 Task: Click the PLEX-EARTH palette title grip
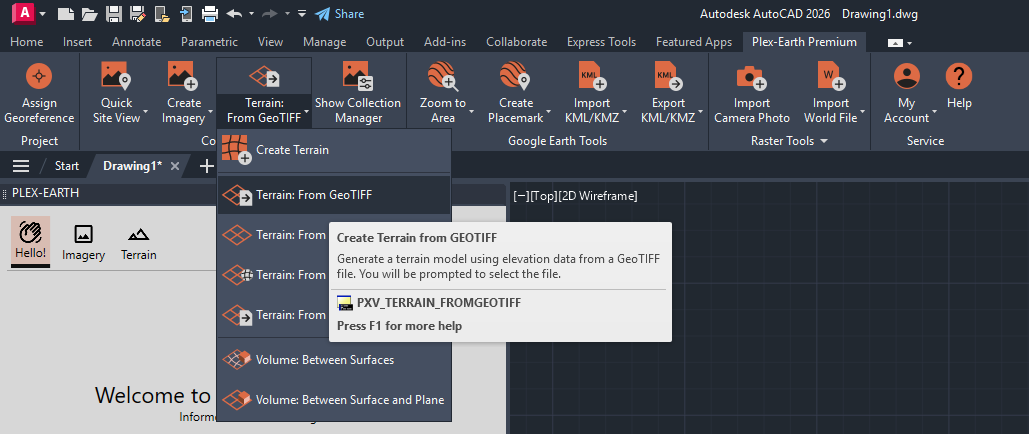[5, 193]
